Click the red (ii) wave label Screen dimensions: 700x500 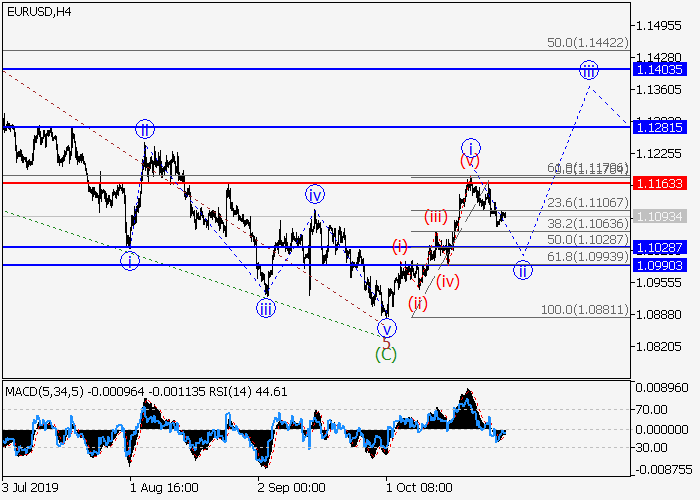[x=418, y=303]
